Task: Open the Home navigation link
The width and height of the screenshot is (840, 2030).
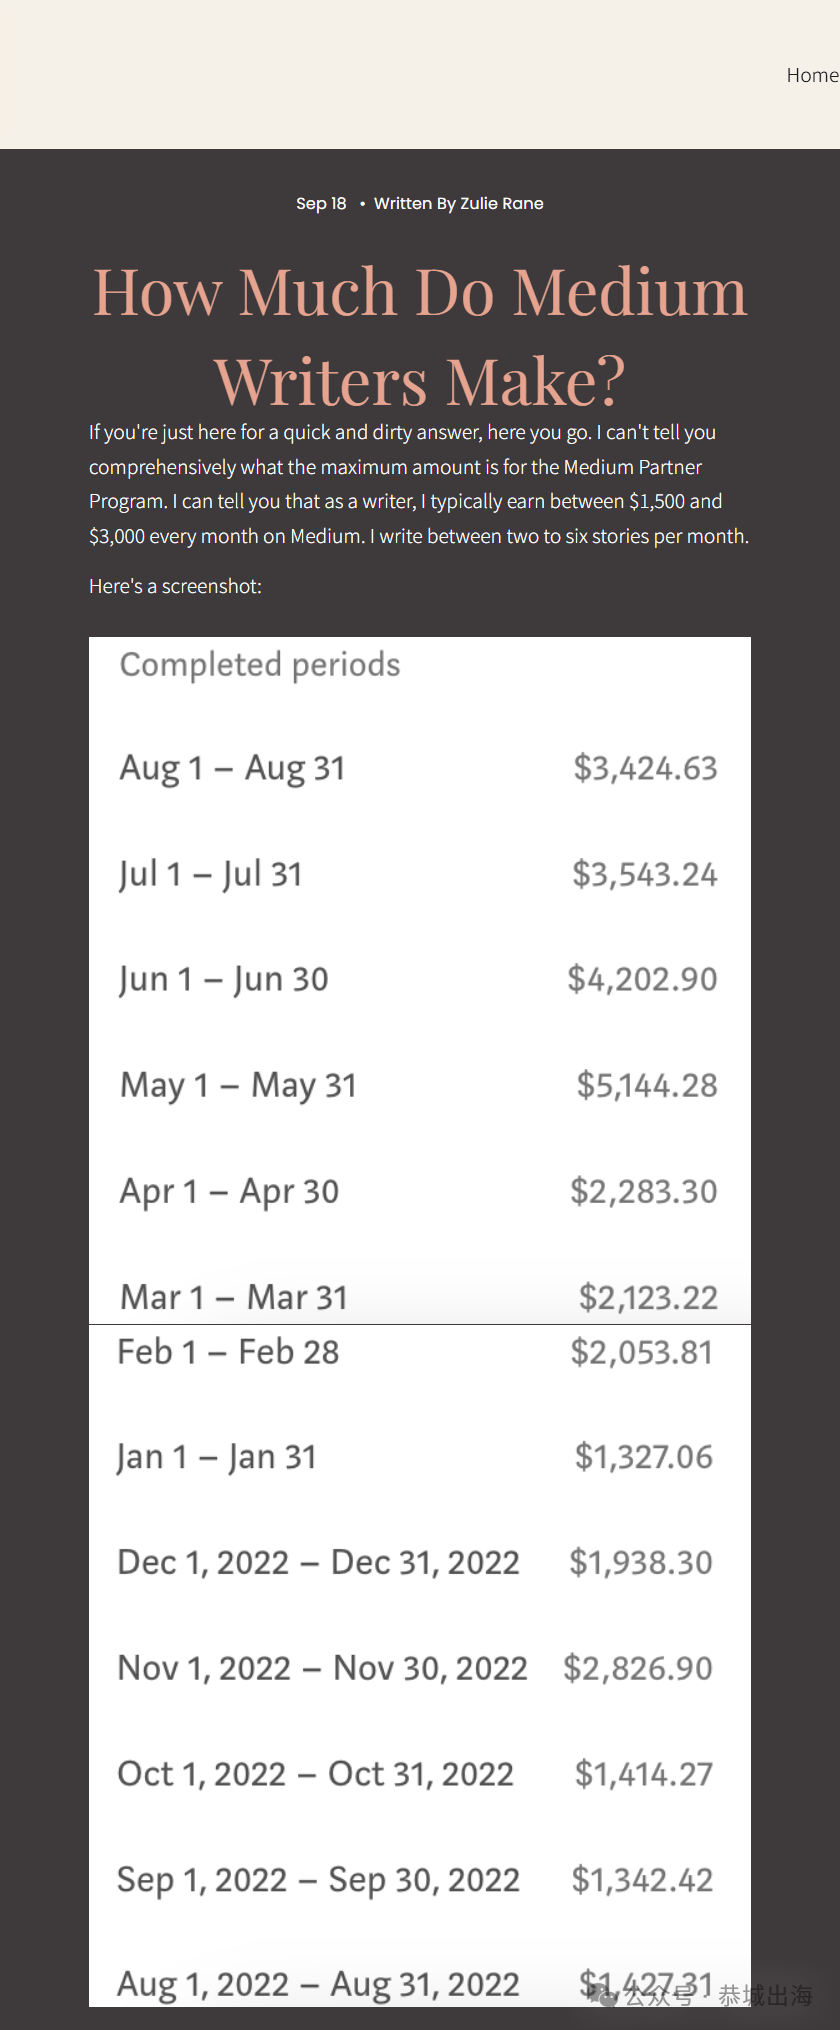Action: 812,75
